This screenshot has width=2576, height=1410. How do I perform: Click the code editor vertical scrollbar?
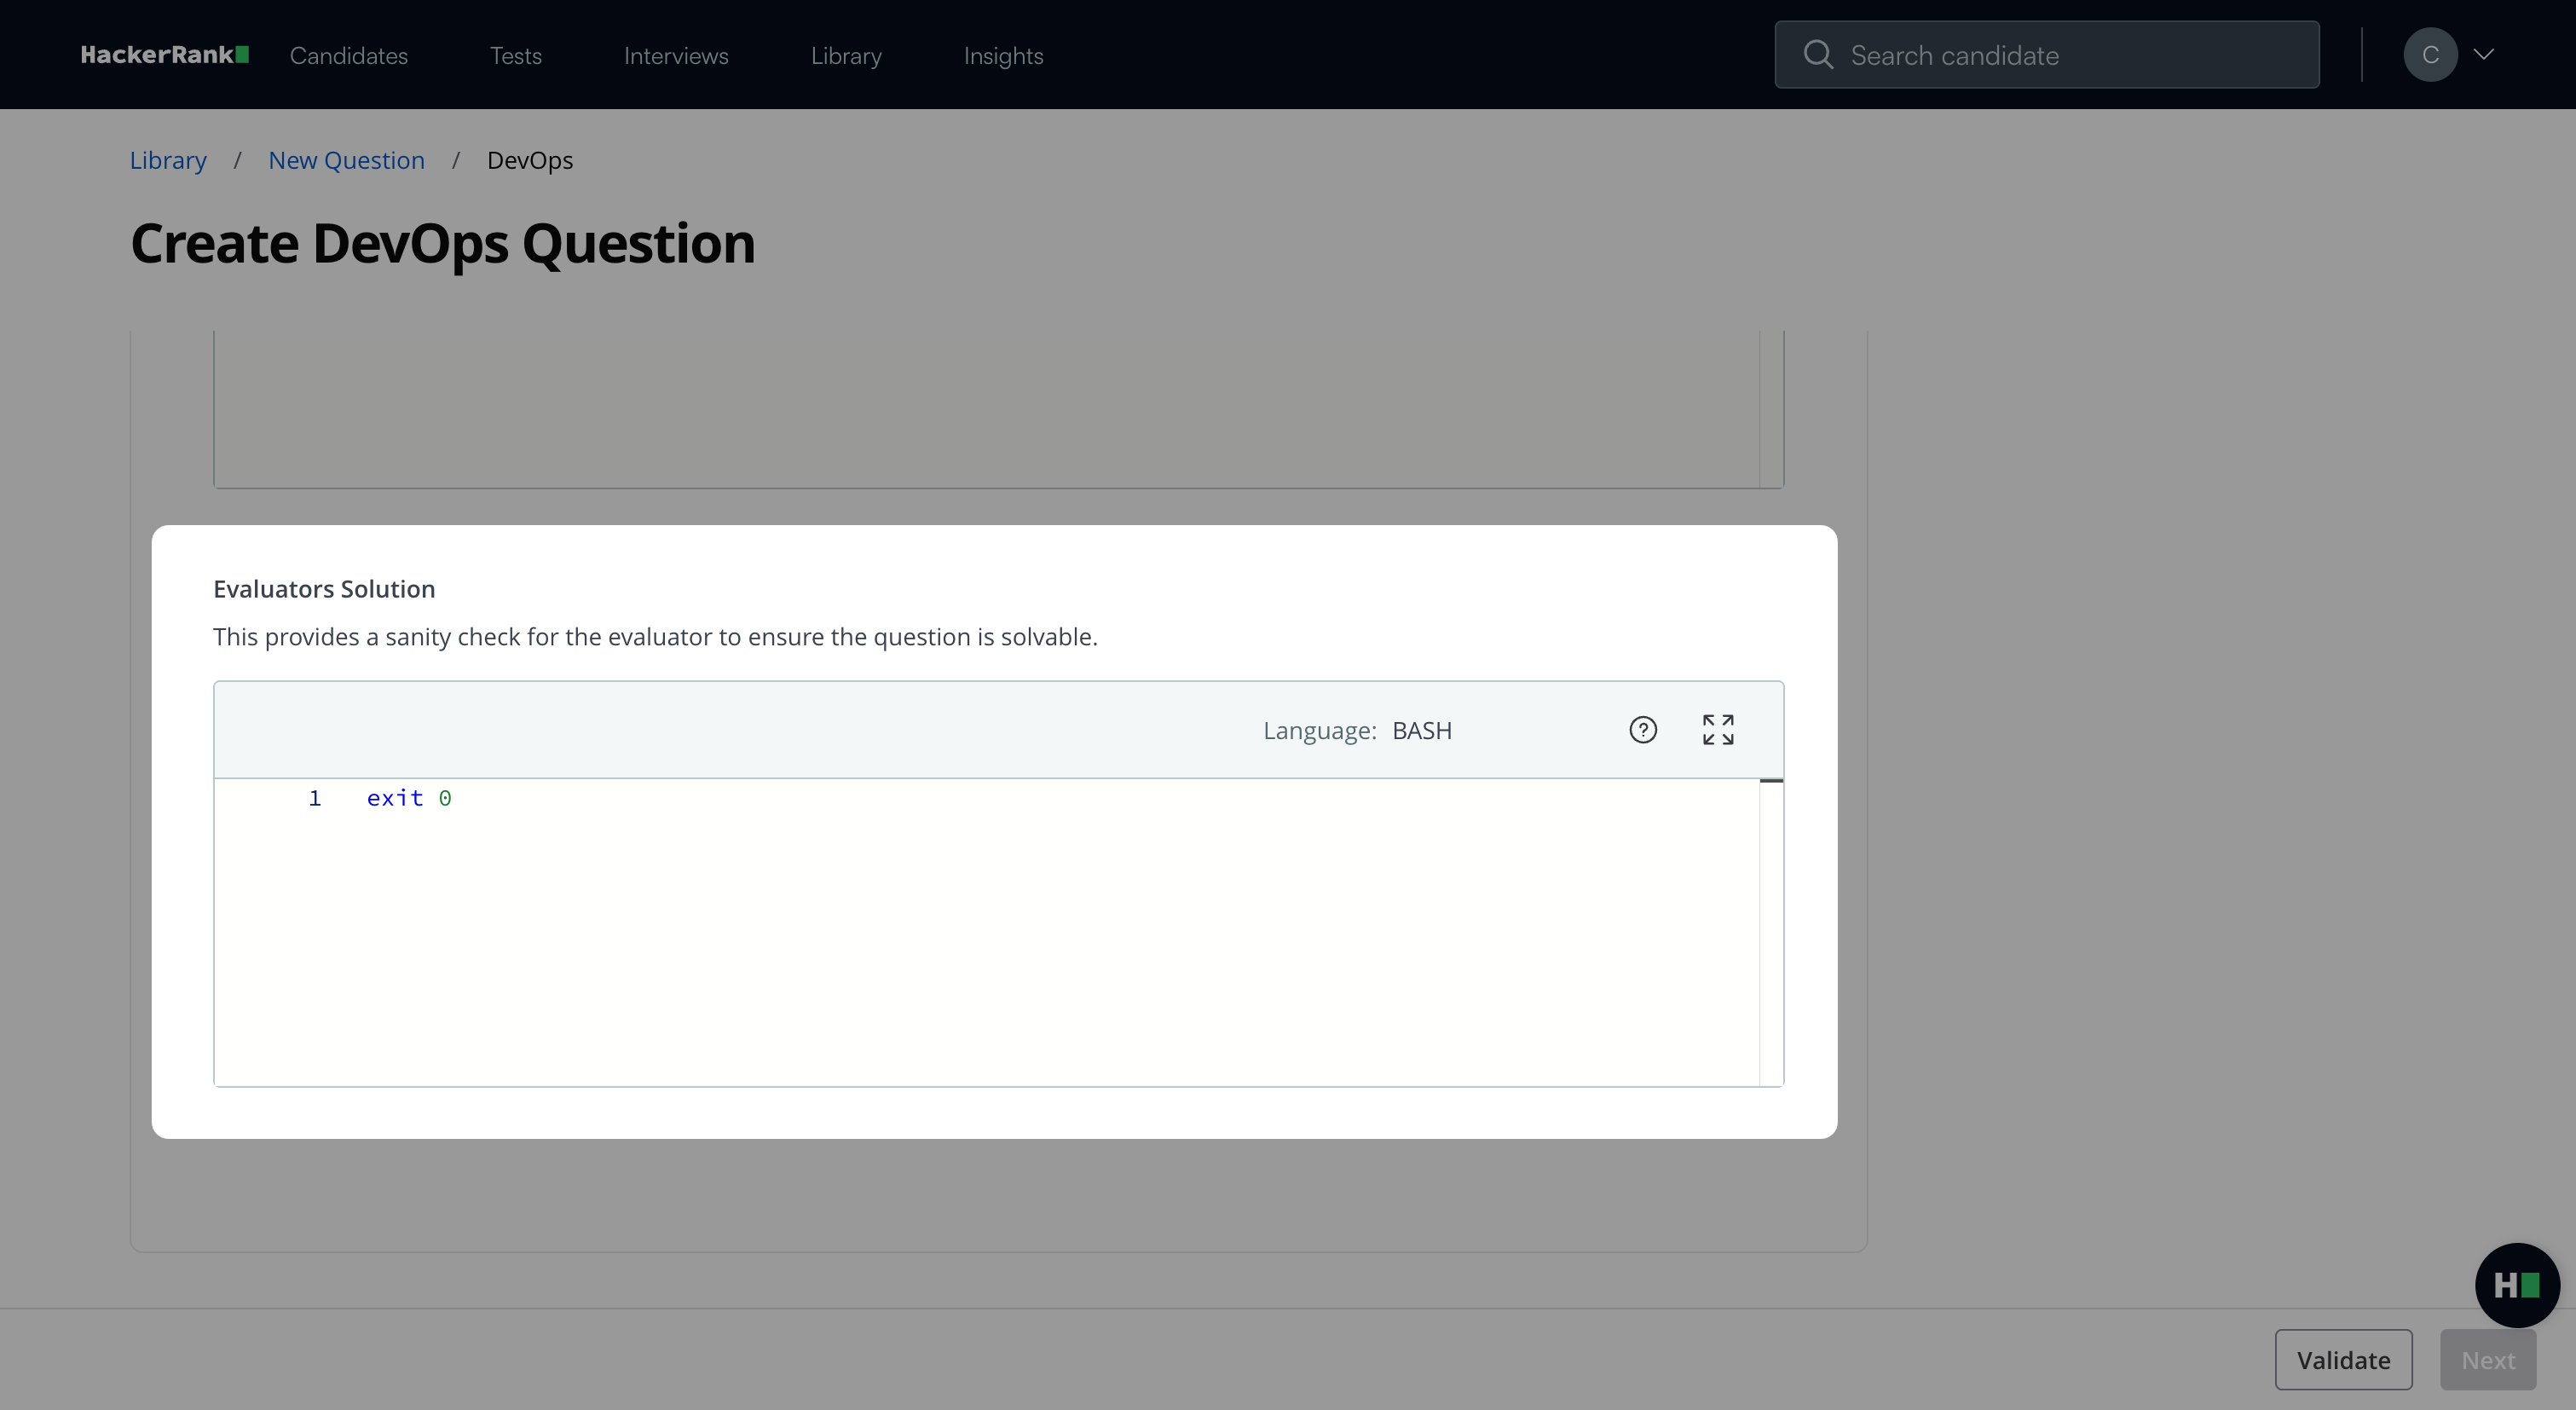point(1770,930)
